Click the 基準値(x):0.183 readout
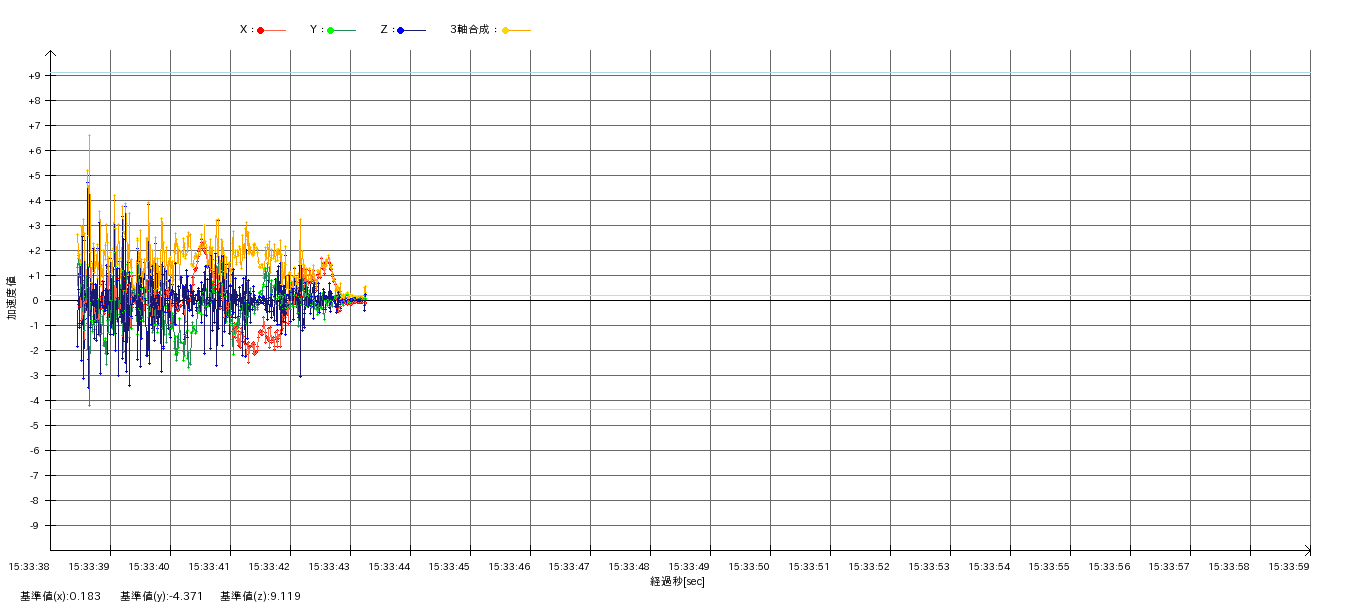 (60, 596)
